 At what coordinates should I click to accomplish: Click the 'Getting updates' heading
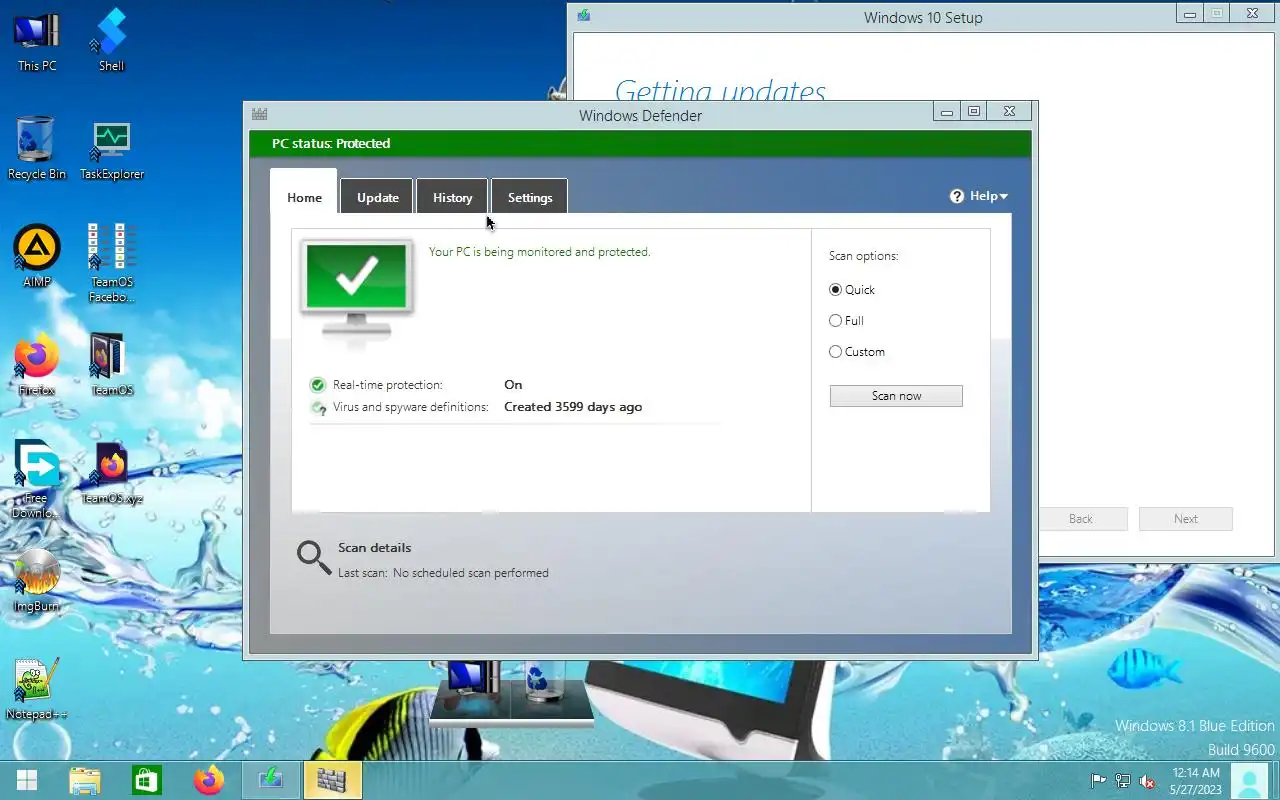(720, 92)
